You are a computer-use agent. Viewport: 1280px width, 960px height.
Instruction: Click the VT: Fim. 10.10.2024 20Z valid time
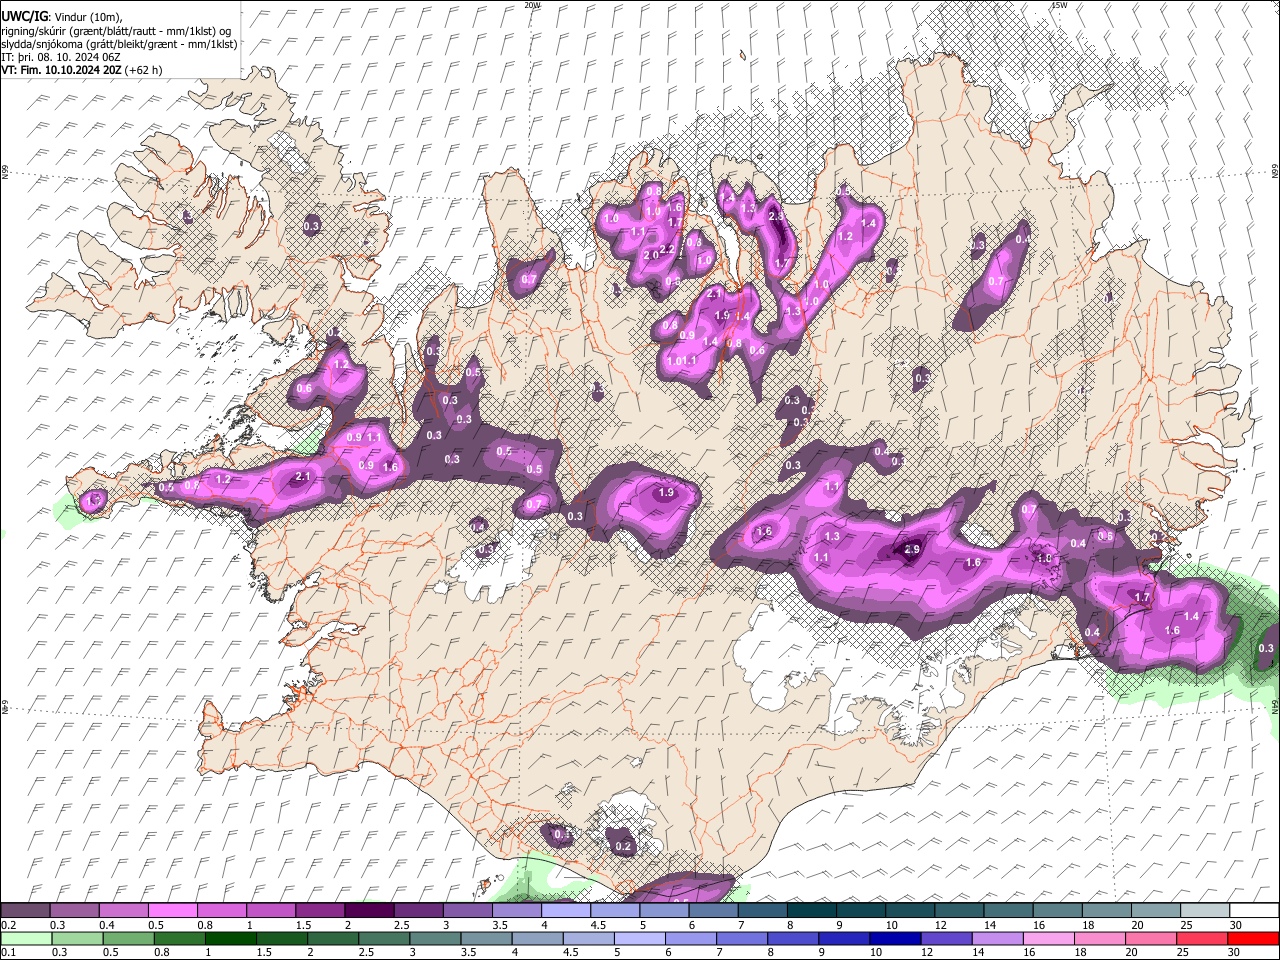tap(61, 70)
